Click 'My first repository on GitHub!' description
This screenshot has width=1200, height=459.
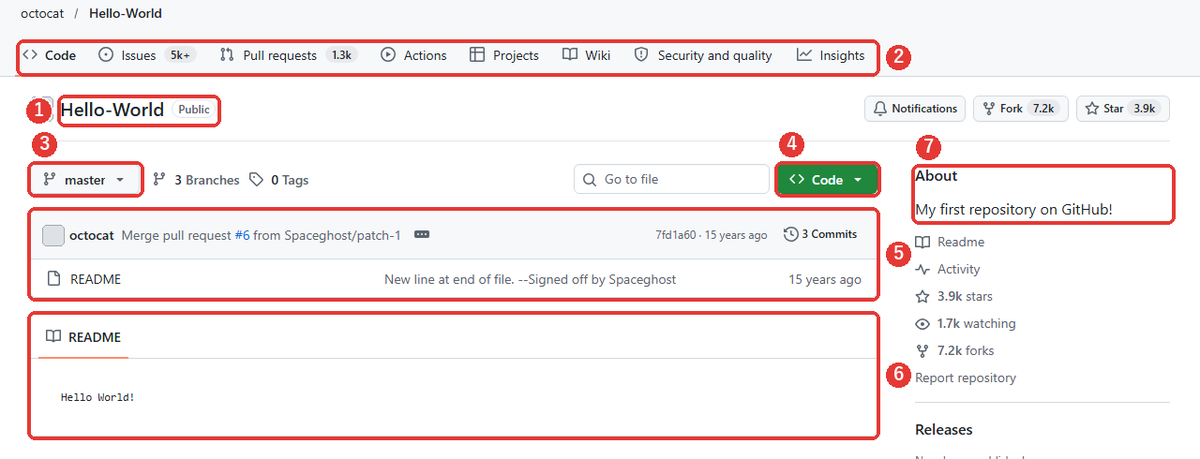point(1014,210)
